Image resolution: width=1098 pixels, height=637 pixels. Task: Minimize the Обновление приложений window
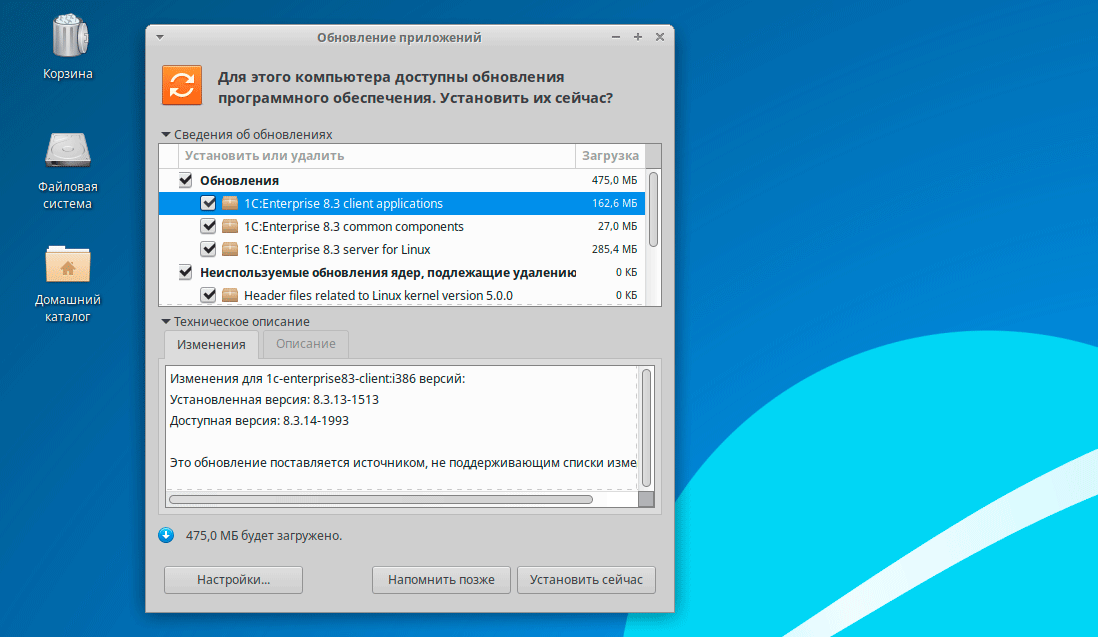616,37
